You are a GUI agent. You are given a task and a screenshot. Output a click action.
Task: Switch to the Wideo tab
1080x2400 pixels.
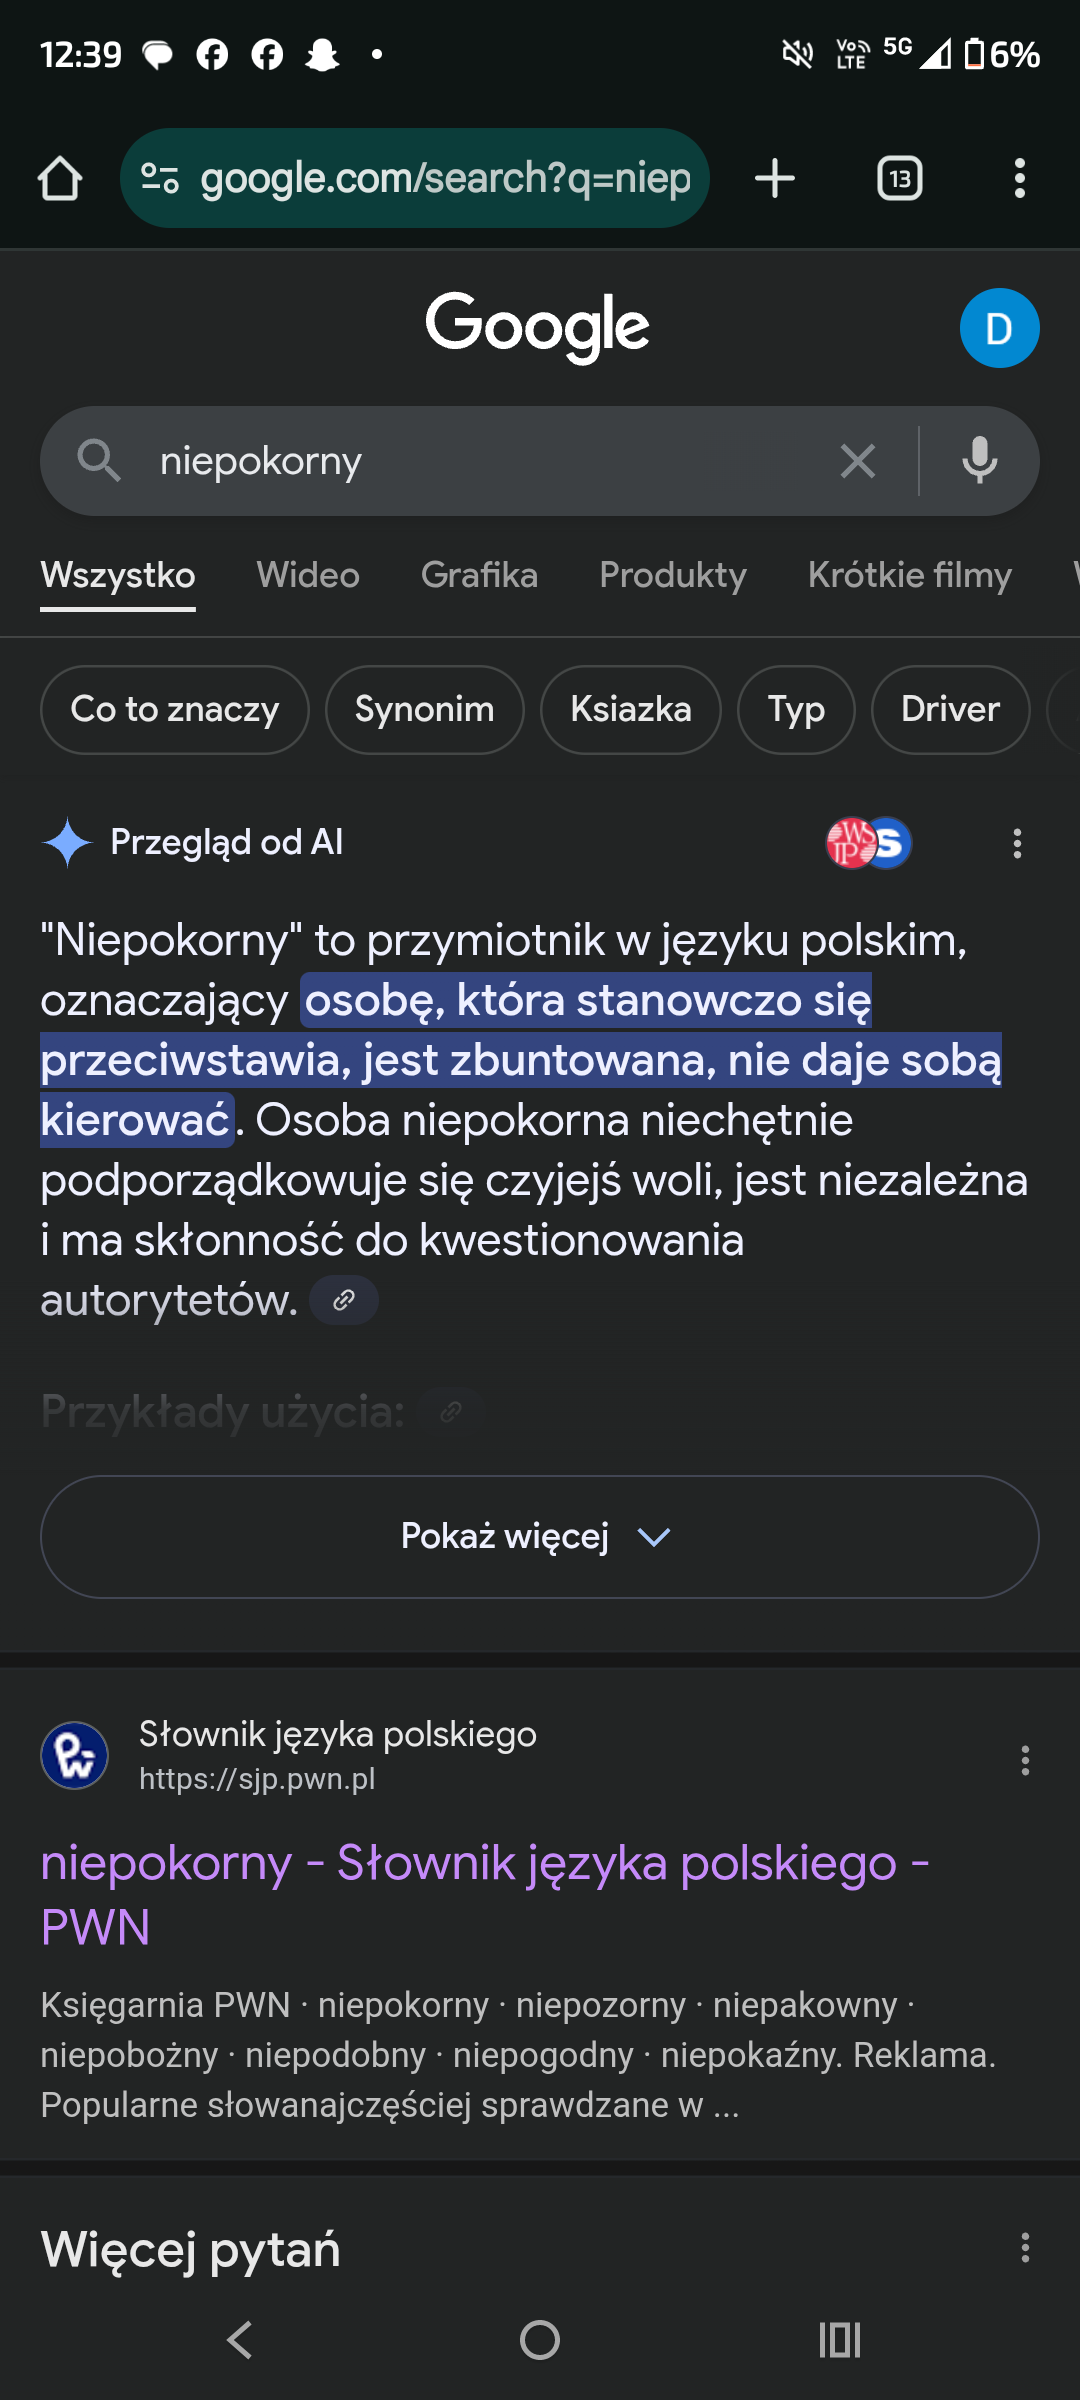[x=308, y=575]
